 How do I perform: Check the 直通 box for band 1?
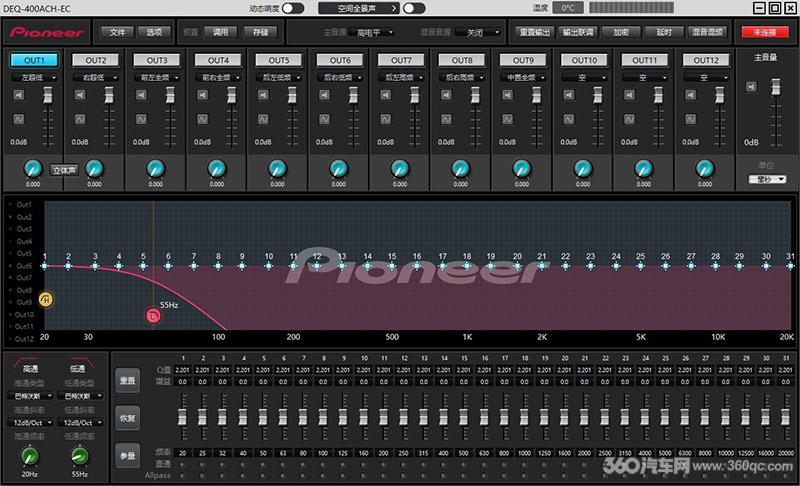point(183,465)
